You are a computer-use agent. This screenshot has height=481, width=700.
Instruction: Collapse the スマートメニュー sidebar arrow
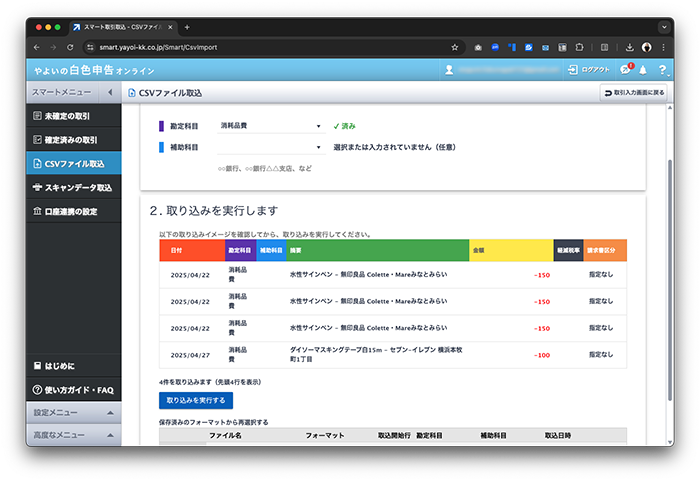click(110, 92)
